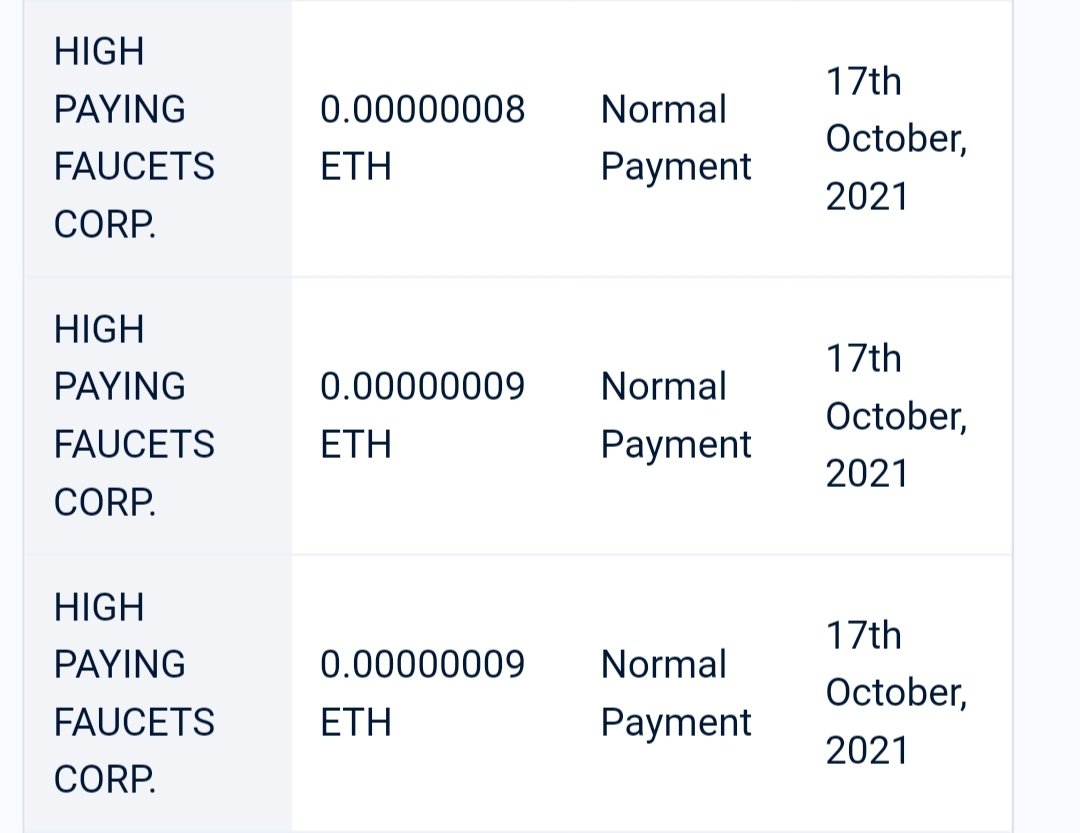Click the word FAUCETS in the first row
The width and height of the screenshot is (1080, 833).
(134, 167)
